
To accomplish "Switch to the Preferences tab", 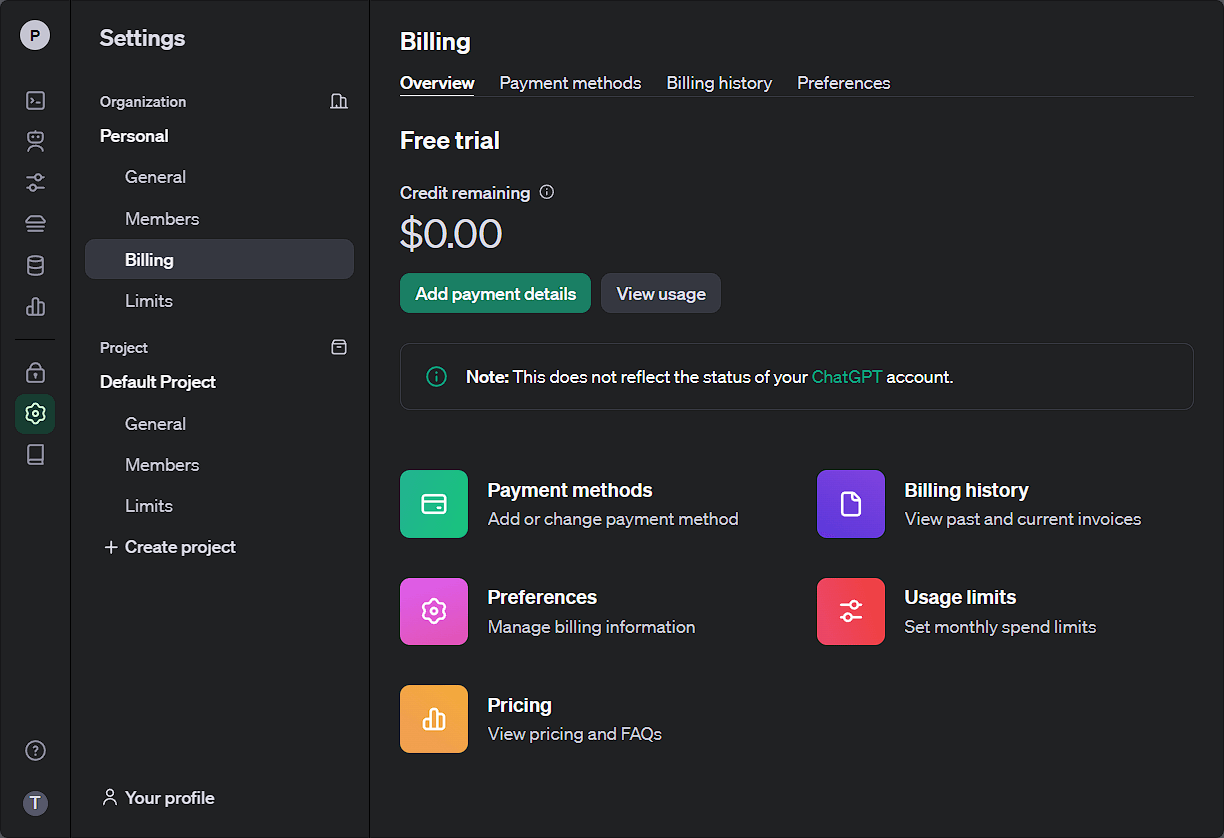I will tap(843, 83).
